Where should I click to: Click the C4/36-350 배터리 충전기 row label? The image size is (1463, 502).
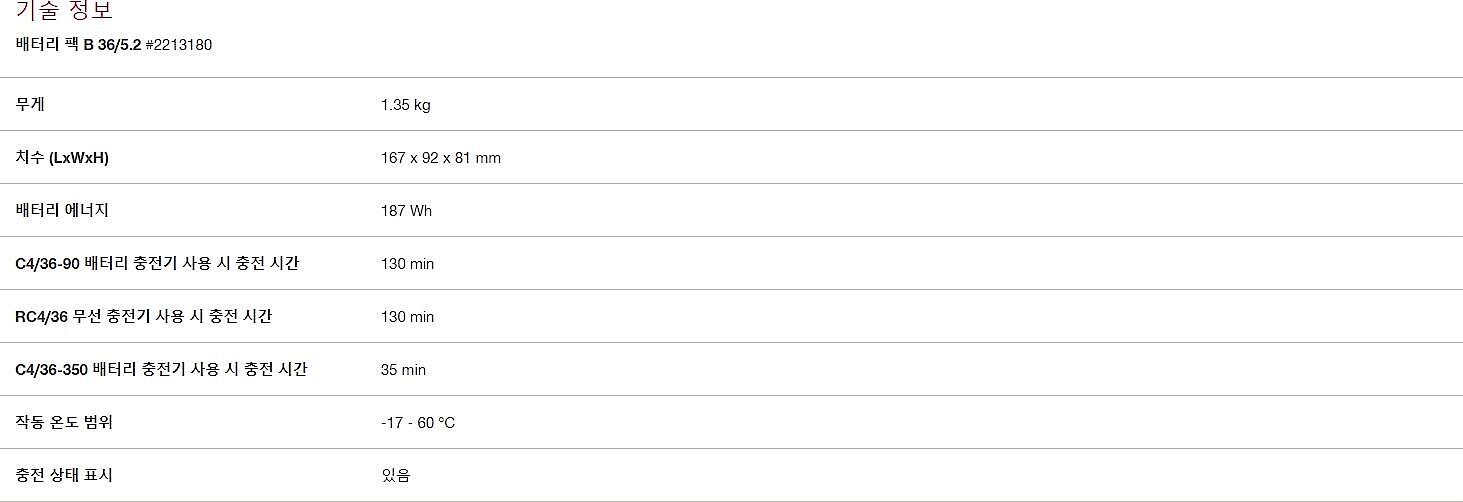pyautogui.click(x=161, y=370)
